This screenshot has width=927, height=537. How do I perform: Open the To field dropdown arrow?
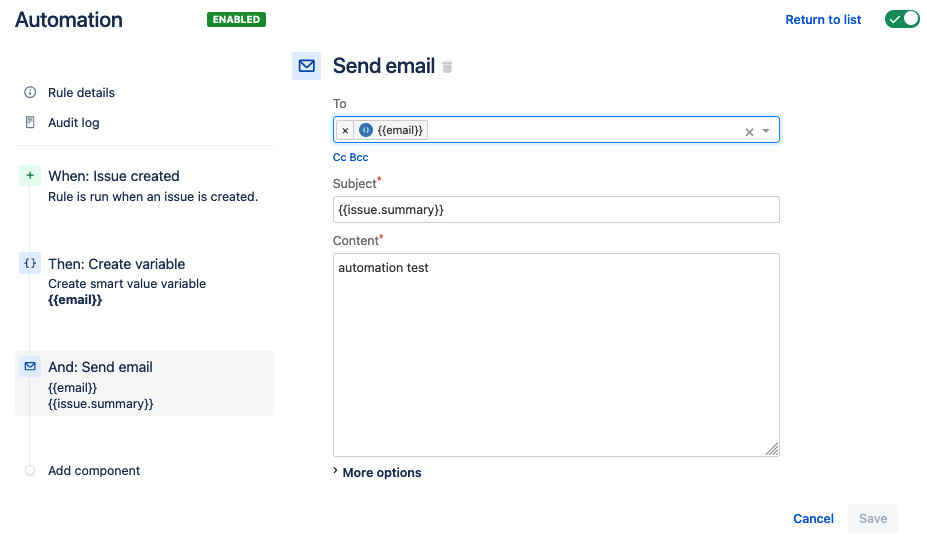click(766, 131)
